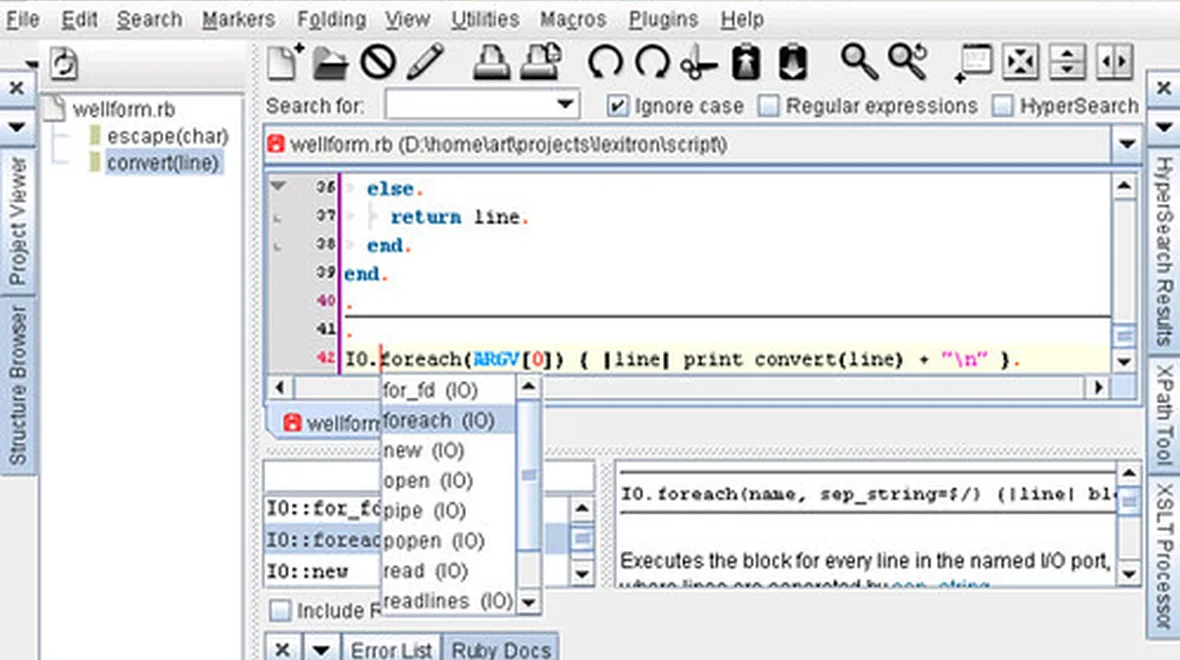
Task: Copy the selection to the clipboard
Action: point(746,62)
